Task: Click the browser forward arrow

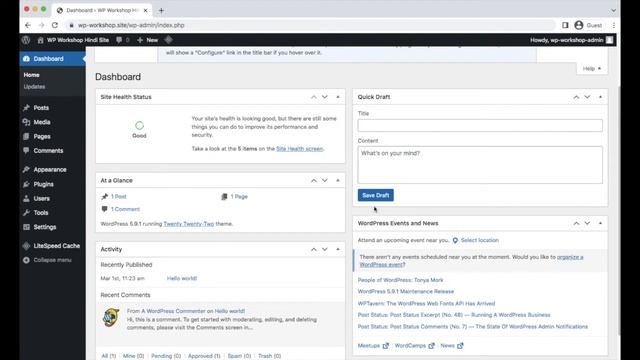Action: tap(41, 25)
